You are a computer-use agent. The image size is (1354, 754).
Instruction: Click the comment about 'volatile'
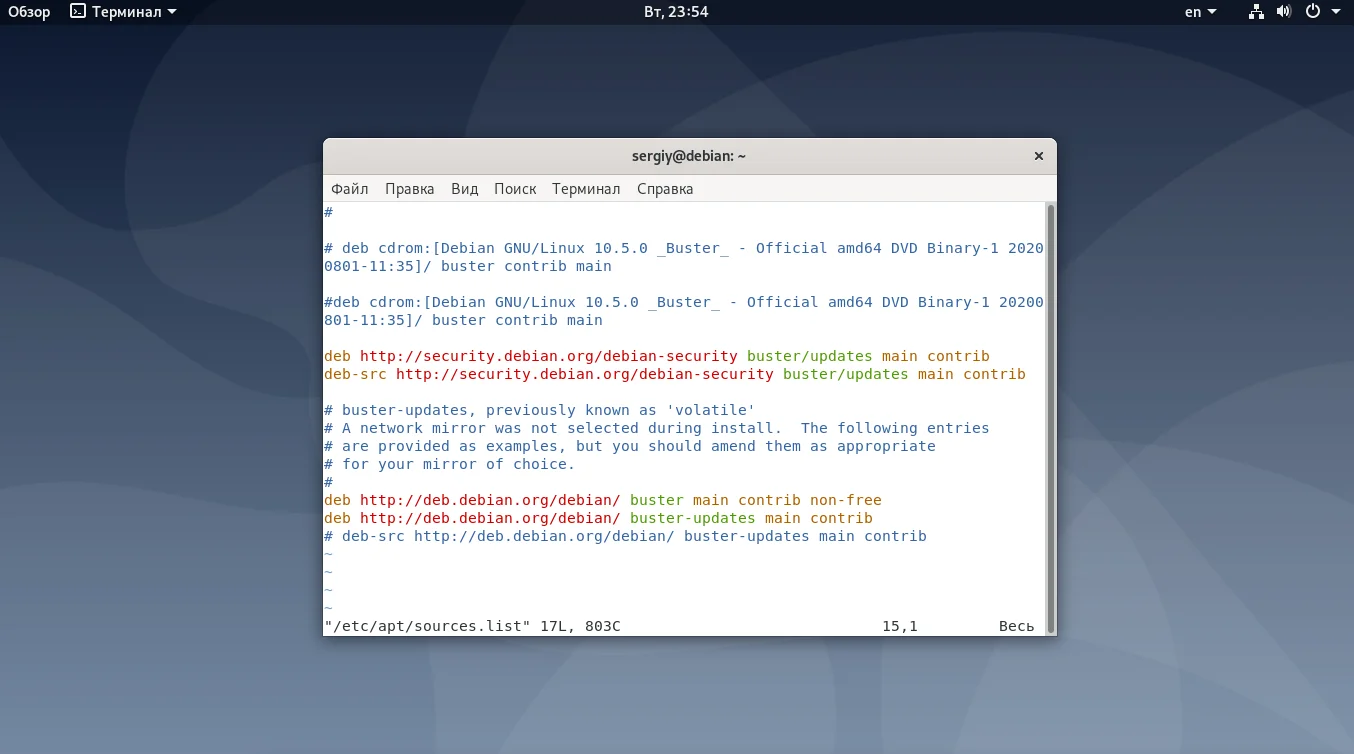(x=540, y=410)
